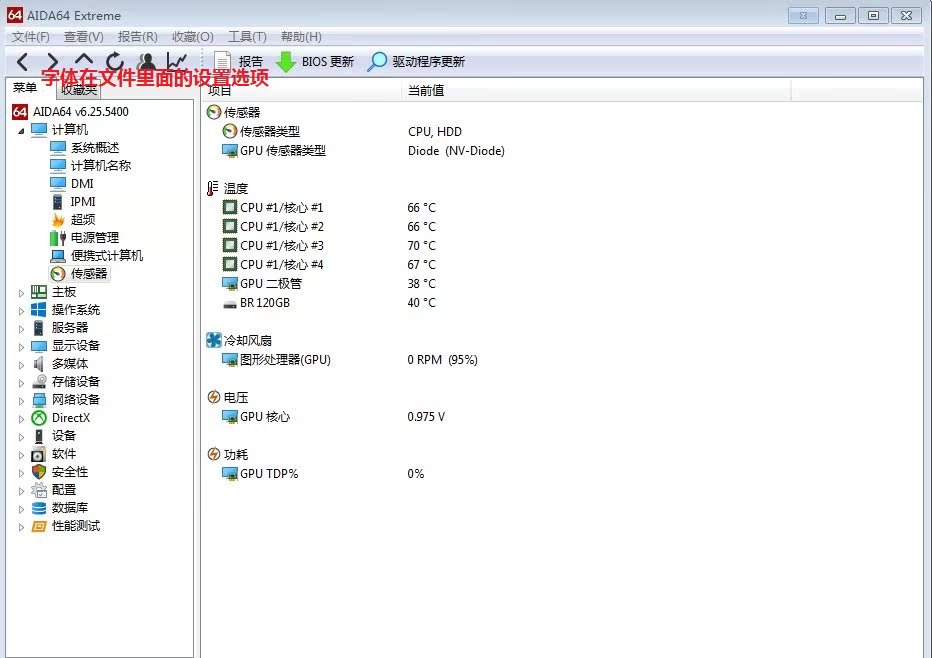Select 便携式计算机 in the tree
The height and width of the screenshot is (658, 932).
96,256
